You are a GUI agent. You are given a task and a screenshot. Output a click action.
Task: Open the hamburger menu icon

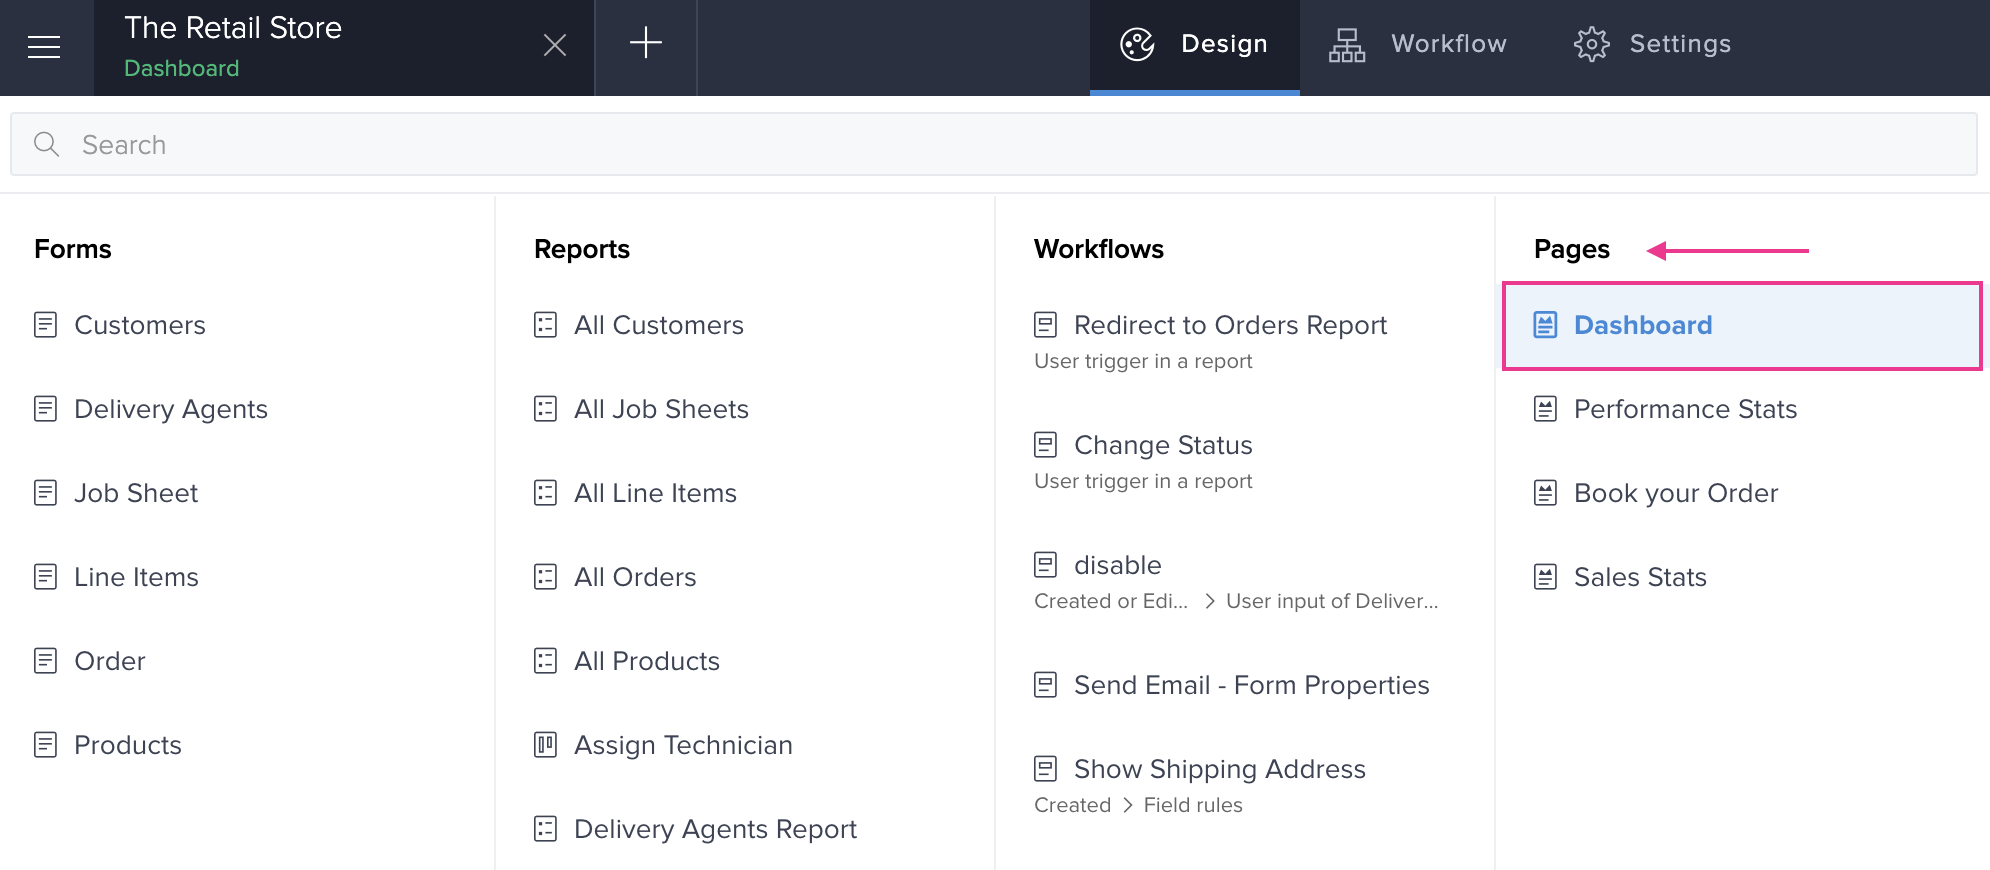pyautogui.click(x=44, y=46)
